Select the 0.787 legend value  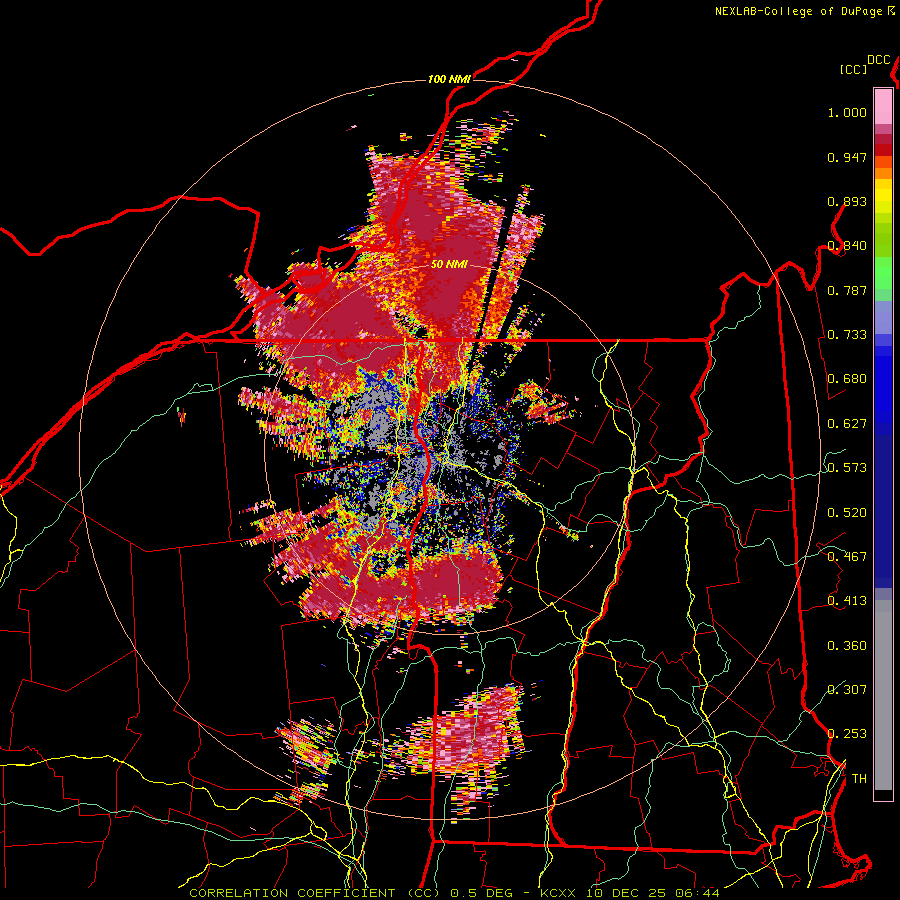[x=847, y=290]
